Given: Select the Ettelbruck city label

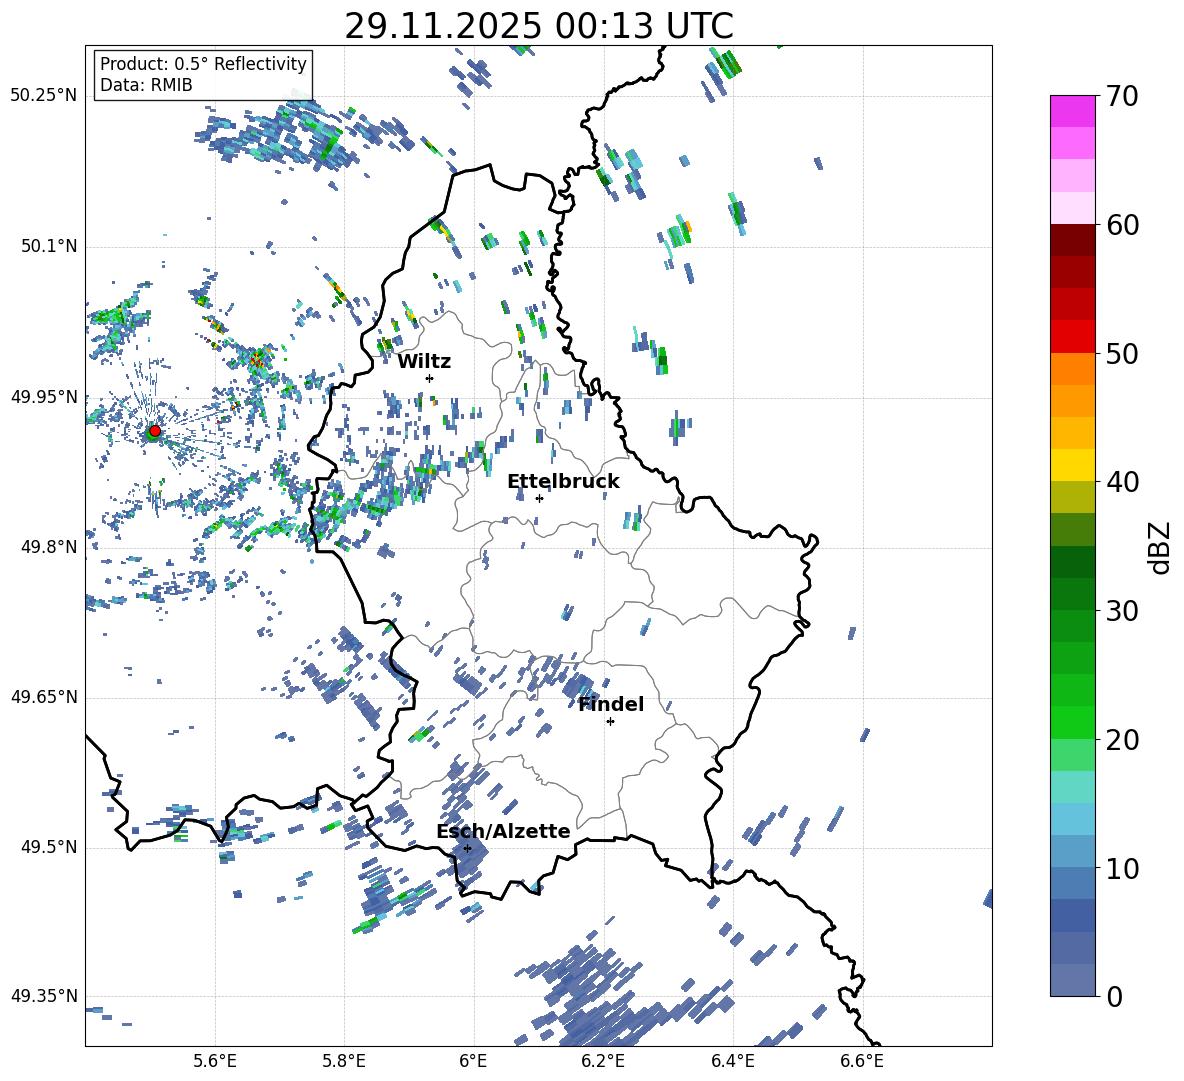Looking at the screenshot, I should (x=563, y=481).
